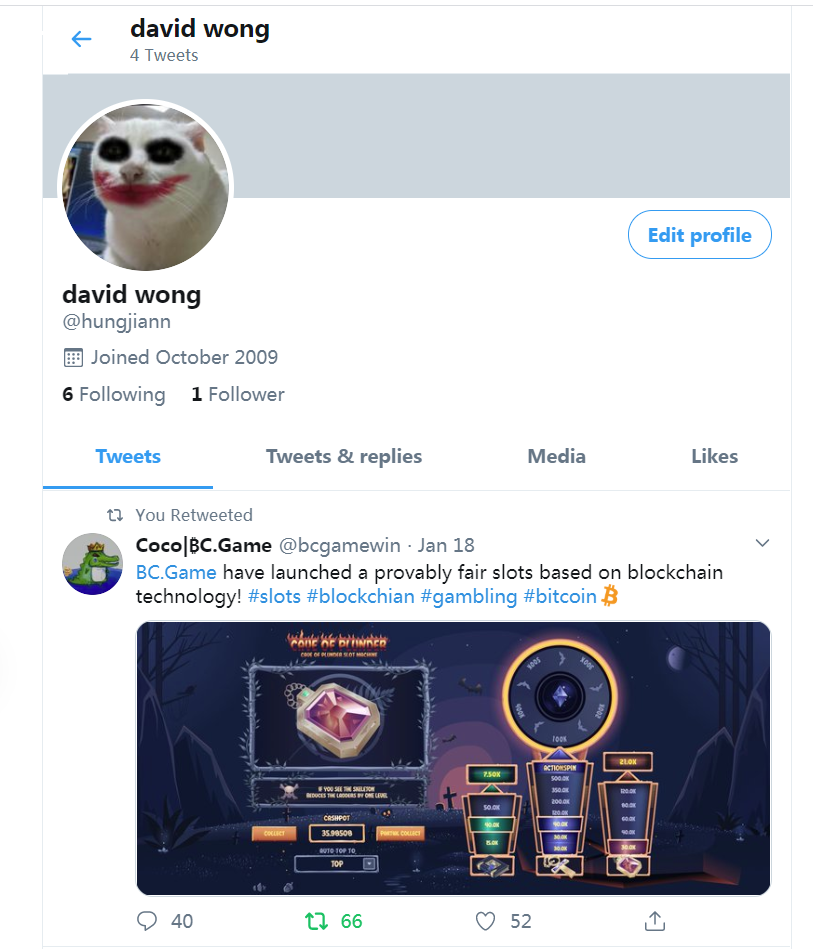Screen dimensions: 813x949
Task: Open the Media tab
Action: coord(556,456)
